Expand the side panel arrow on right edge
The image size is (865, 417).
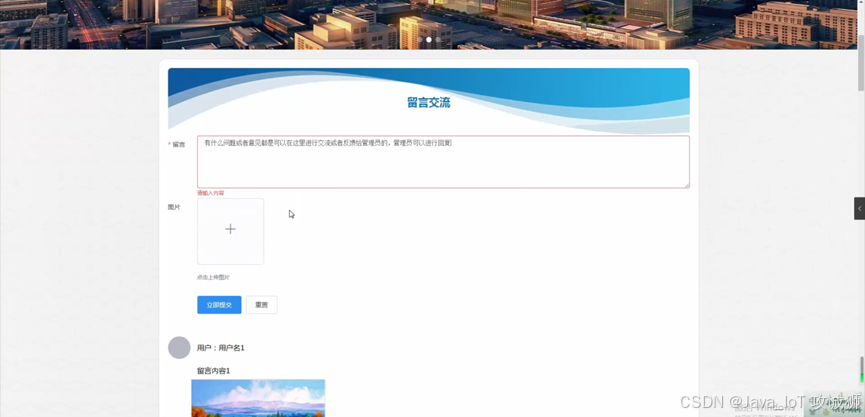click(859, 208)
